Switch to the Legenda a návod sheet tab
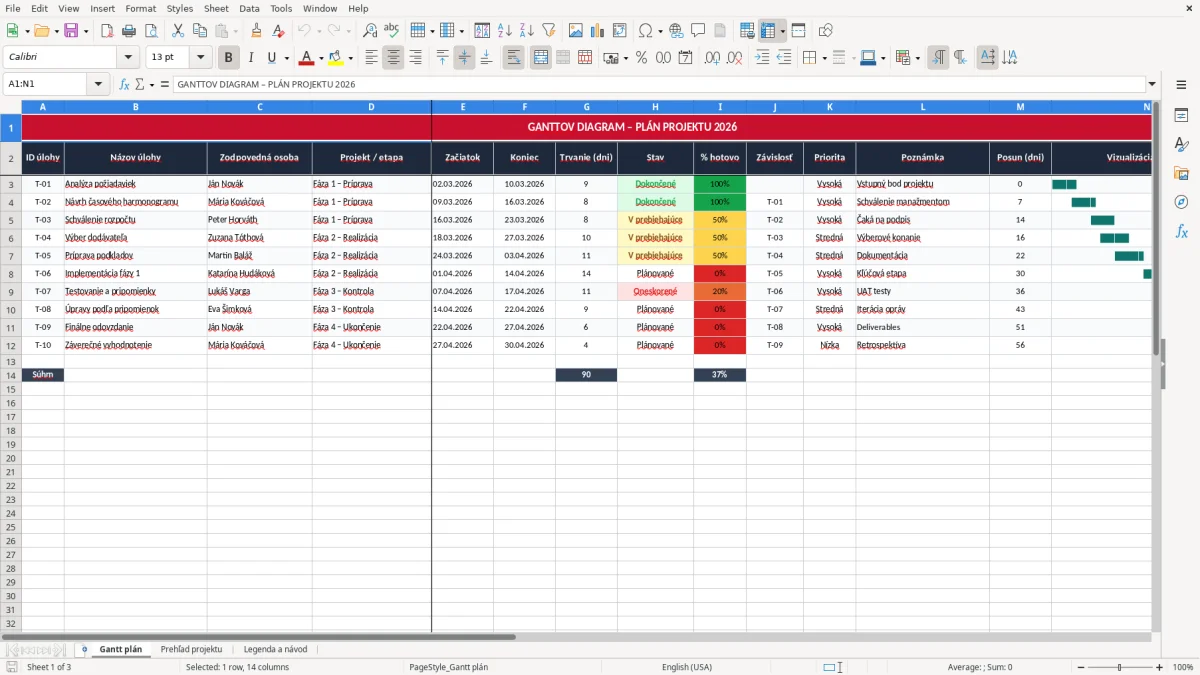 tap(275, 649)
